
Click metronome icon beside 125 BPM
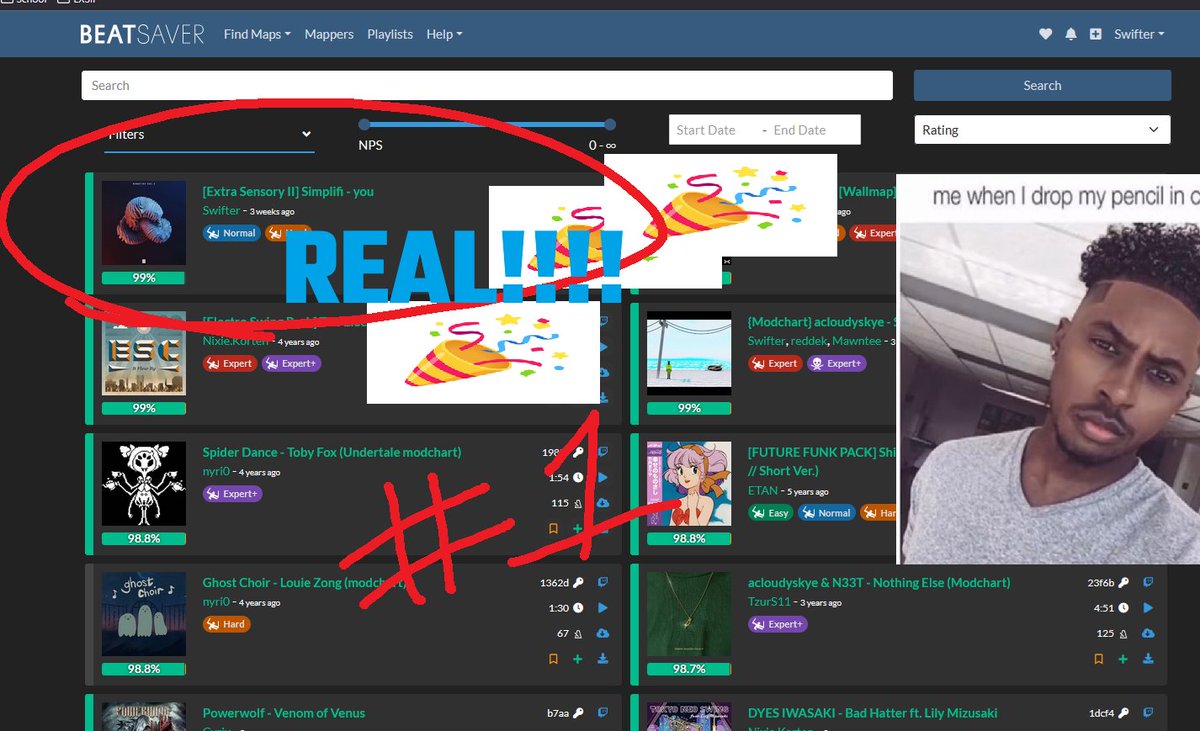click(1123, 634)
